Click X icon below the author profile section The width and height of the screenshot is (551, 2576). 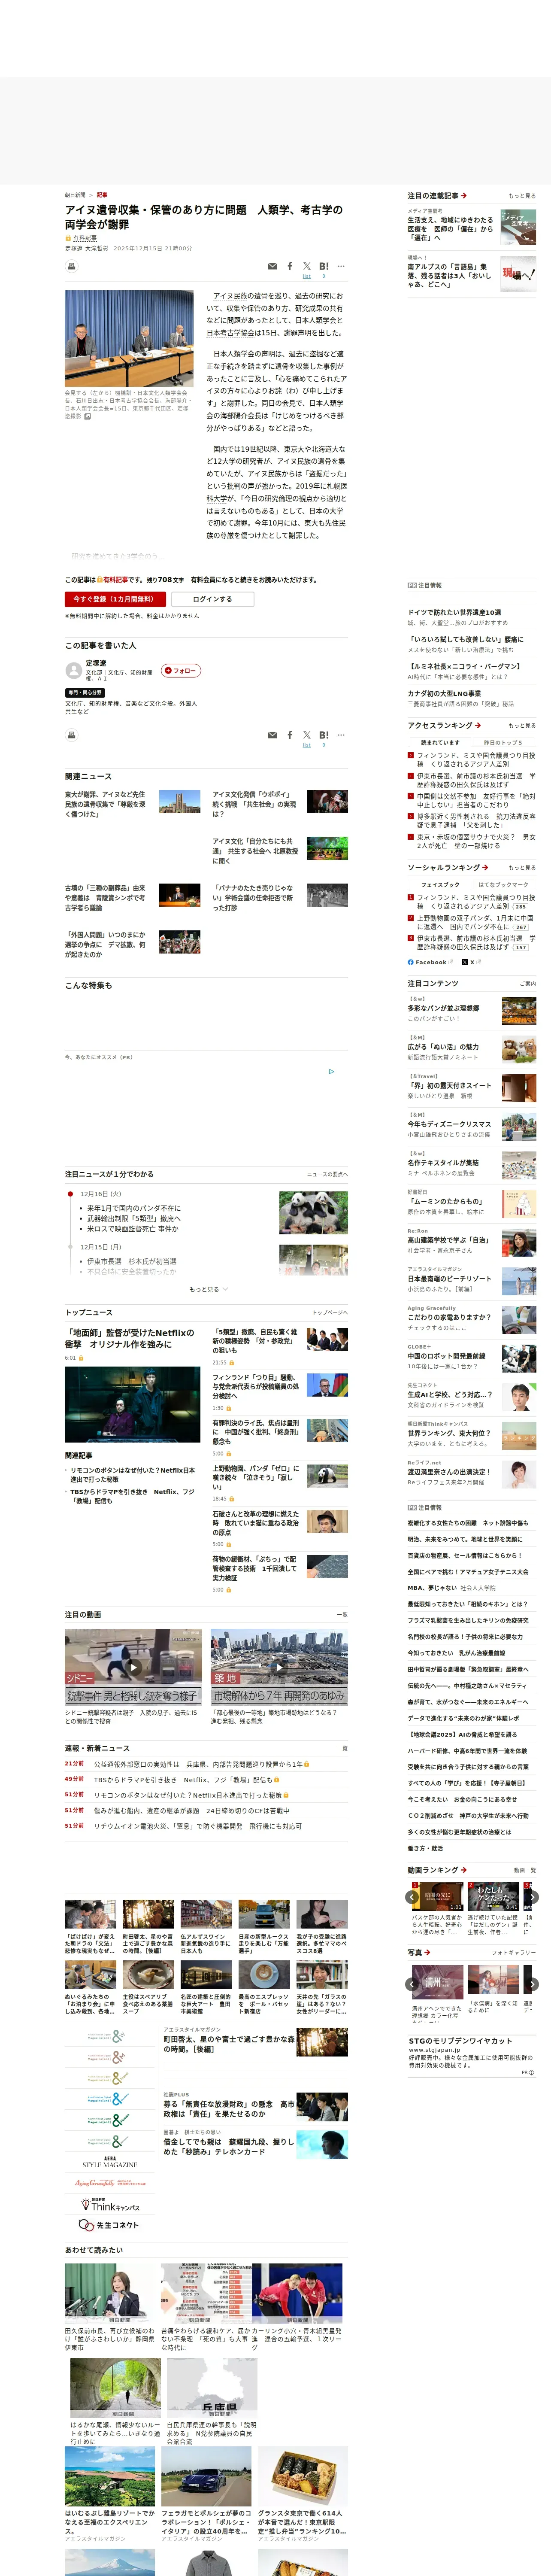coord(306,735)
